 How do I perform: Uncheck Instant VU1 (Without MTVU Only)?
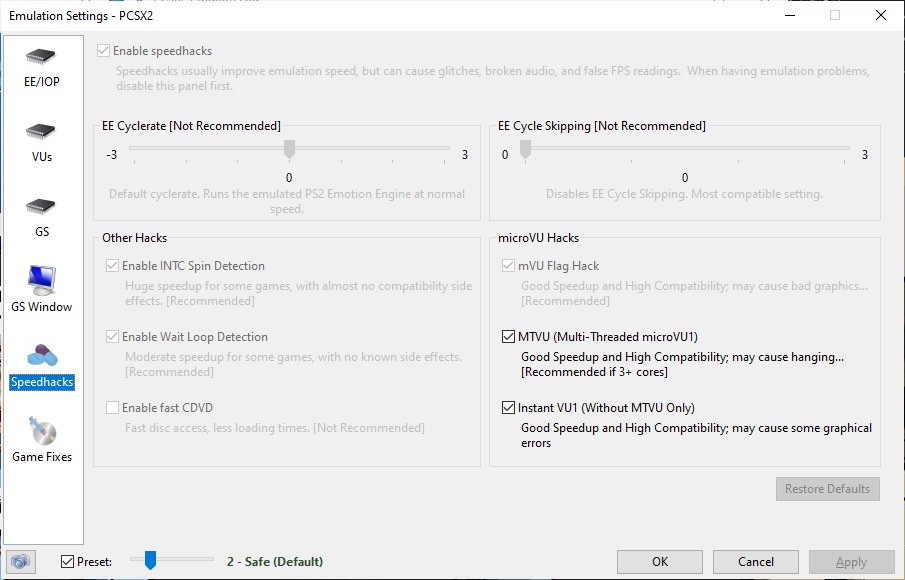[x=508, y=408]
